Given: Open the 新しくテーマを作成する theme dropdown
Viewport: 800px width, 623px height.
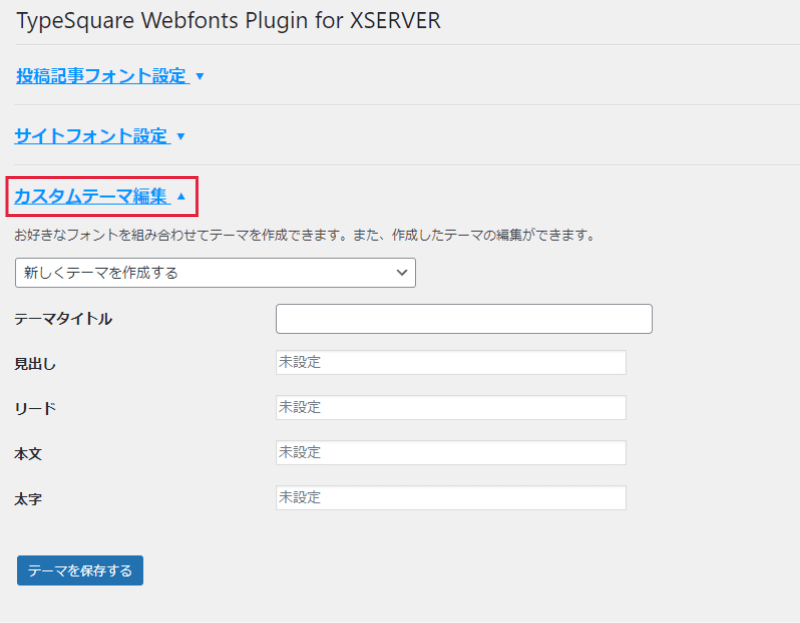Looking at the screenshot, I should click(x=215, y=272).
